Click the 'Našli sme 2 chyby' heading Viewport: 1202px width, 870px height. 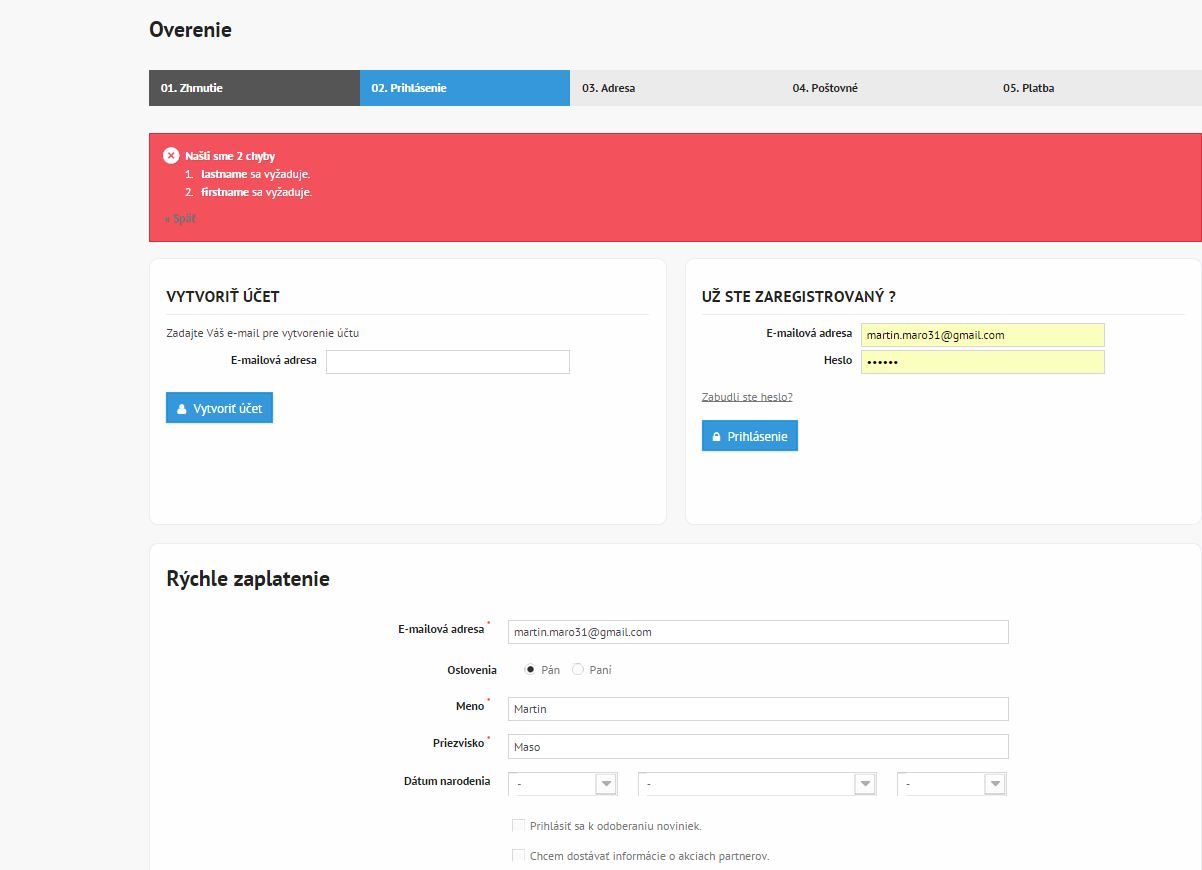click(230, 156)
